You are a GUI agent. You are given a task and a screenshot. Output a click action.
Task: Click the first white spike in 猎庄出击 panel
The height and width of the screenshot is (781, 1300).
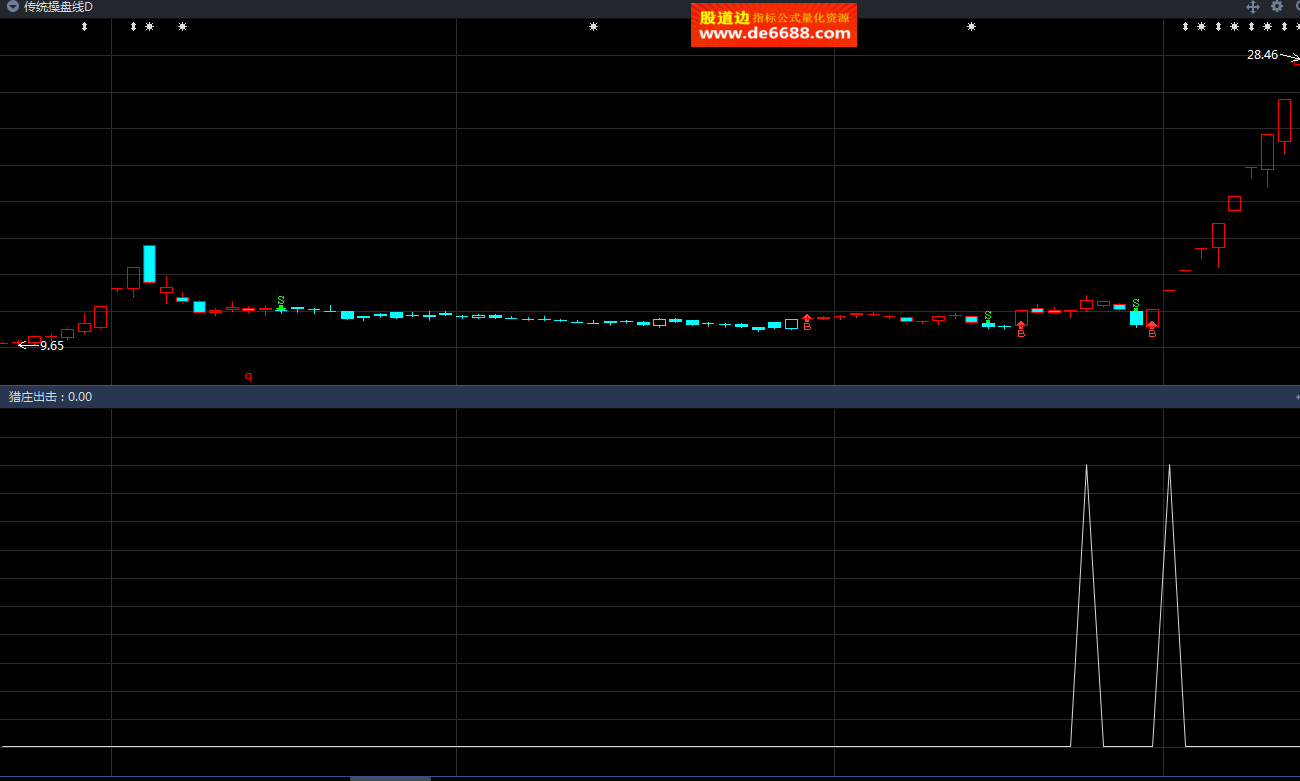1087,605
